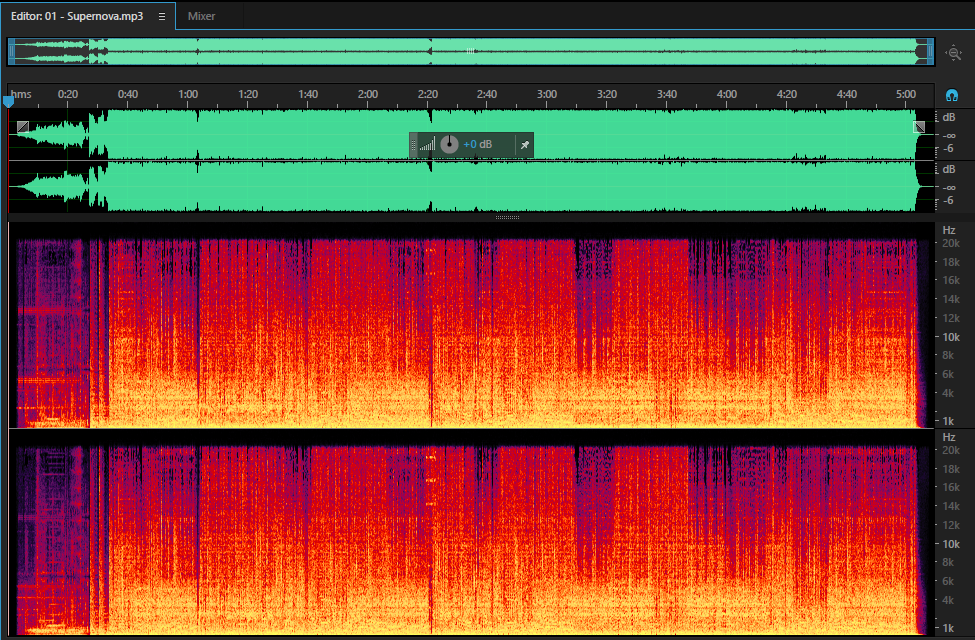Click the volume bars icon in the HUD
The width and height of the screenshot is (975, 640).
(427, 145)
